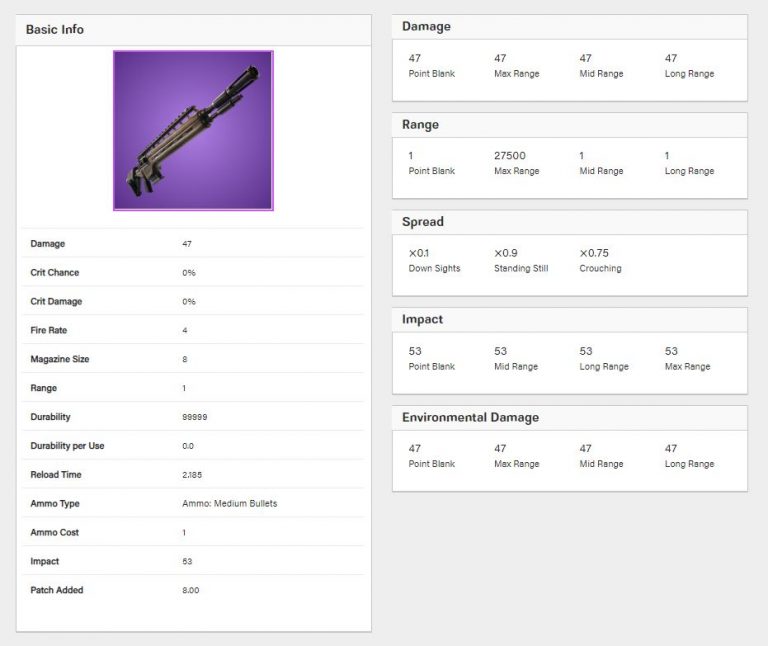Click Long Range label in Damage panel
The image size is (768, 646).
[x=689, y=73]
